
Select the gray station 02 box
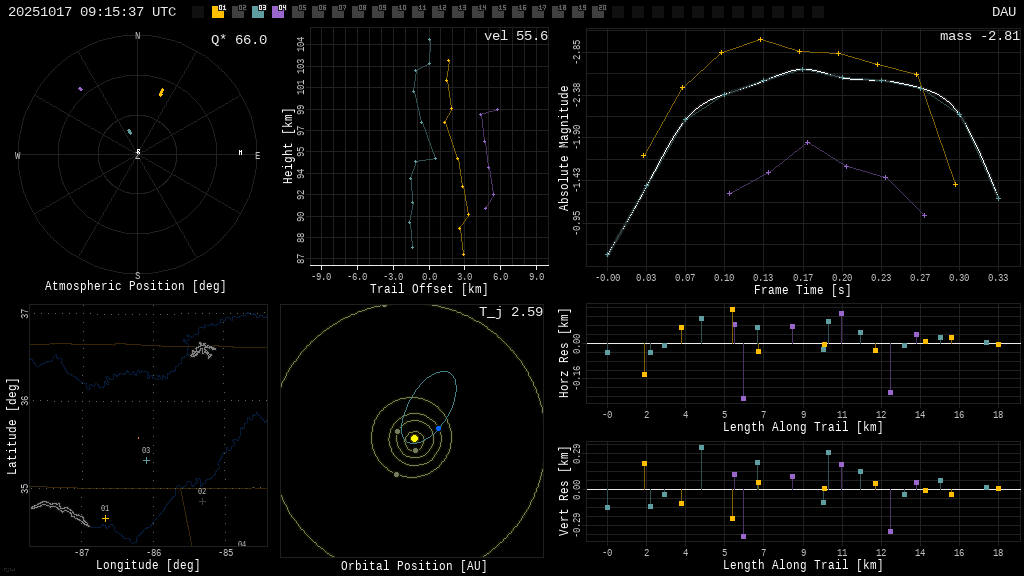(238, 12)
